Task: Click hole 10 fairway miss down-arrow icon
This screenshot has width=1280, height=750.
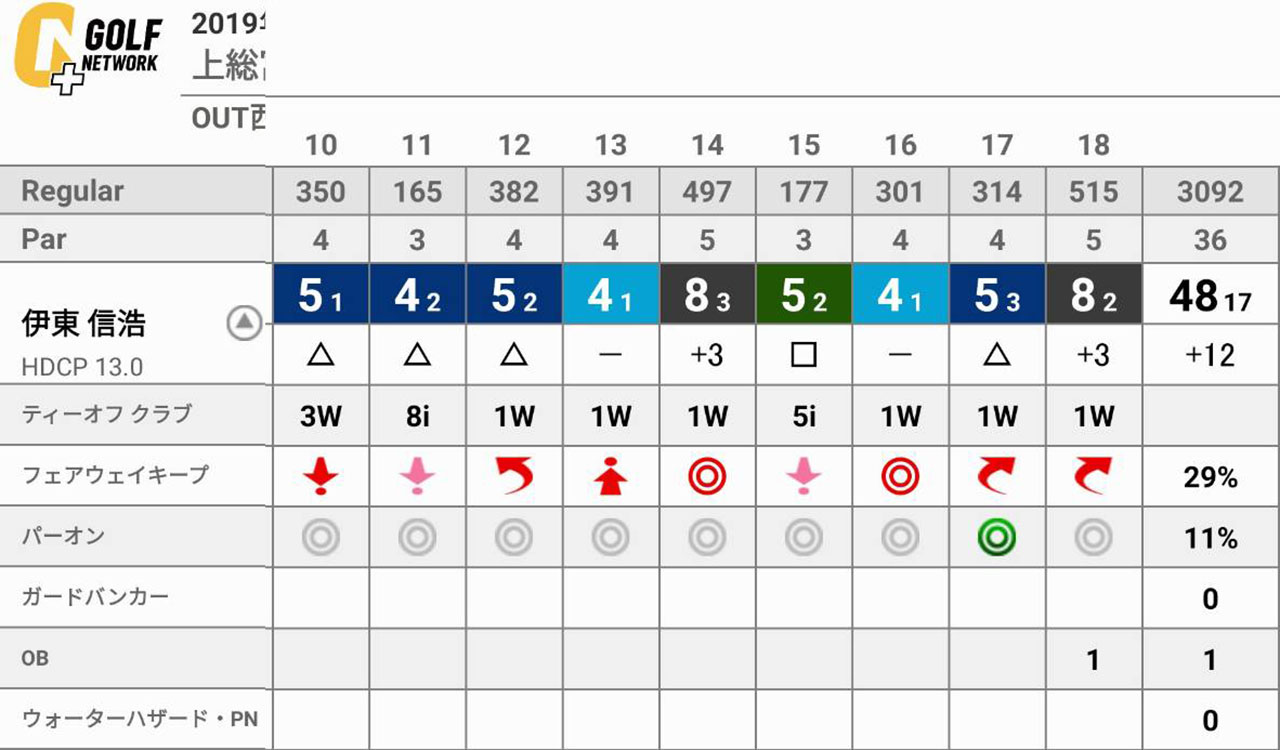Action: click(320, 477)
